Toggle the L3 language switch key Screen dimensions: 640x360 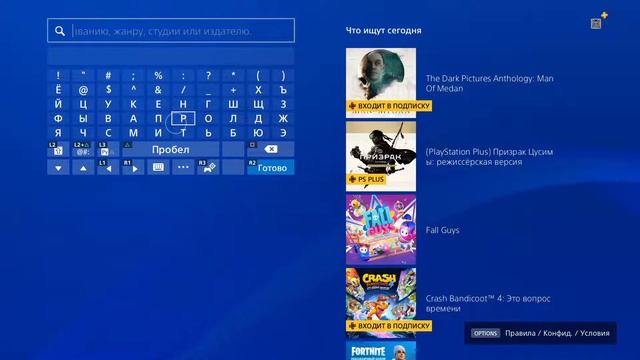(108, 149)
